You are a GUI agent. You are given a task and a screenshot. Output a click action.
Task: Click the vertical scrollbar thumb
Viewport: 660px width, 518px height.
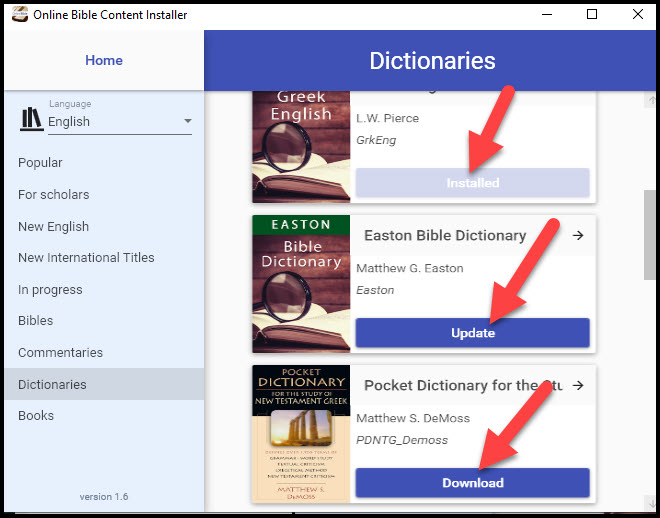[x=650, y=234]
